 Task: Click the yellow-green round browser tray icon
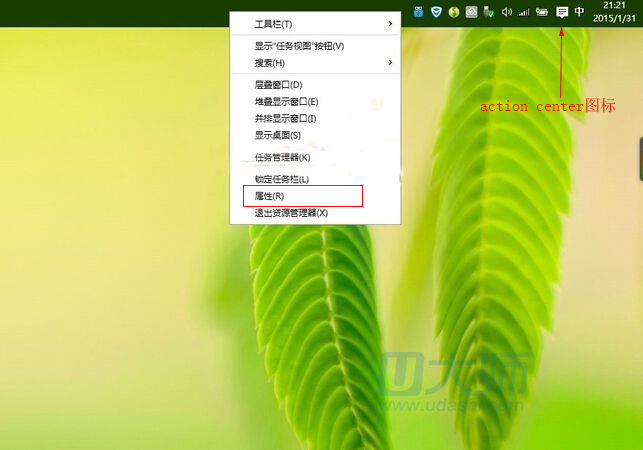[454, 12]
